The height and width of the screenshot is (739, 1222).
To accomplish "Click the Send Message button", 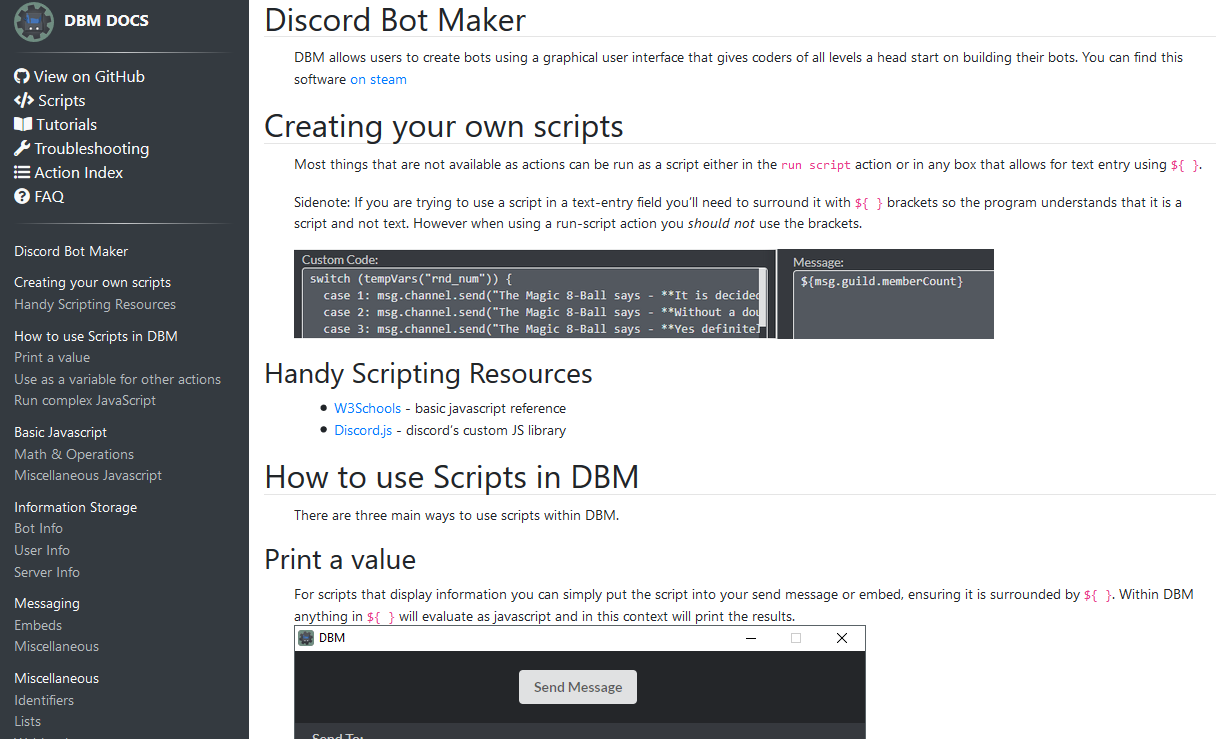I will pyautogui.click(x=578, y=687).
